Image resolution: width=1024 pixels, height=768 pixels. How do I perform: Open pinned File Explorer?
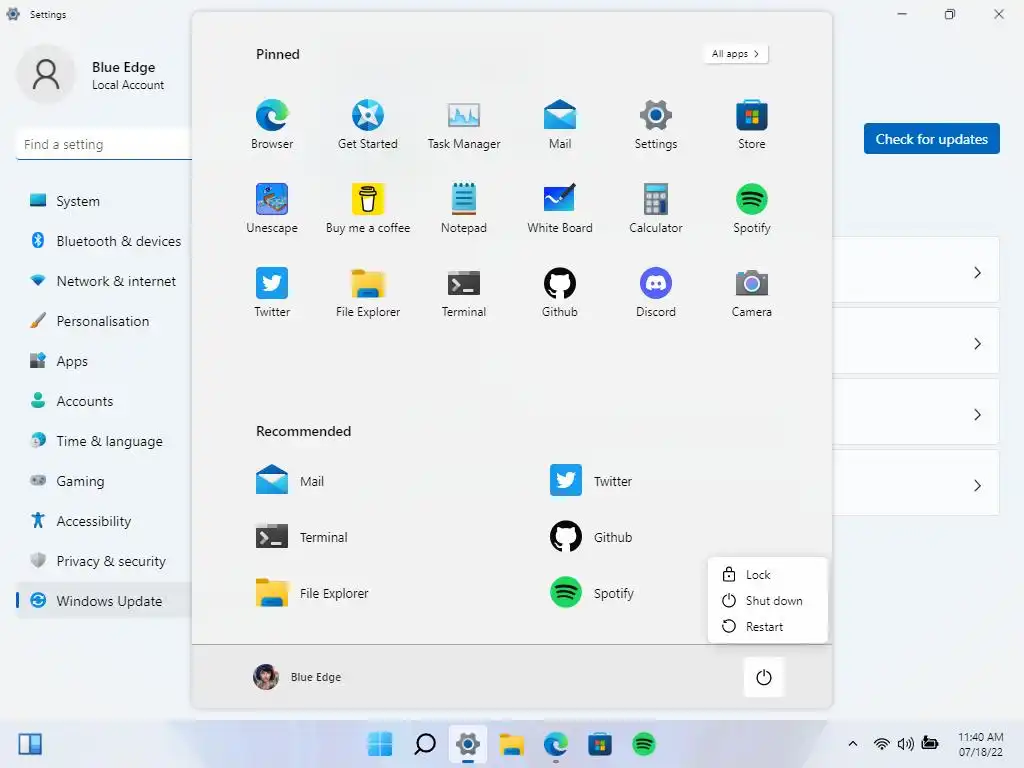(x=368, y=292)
